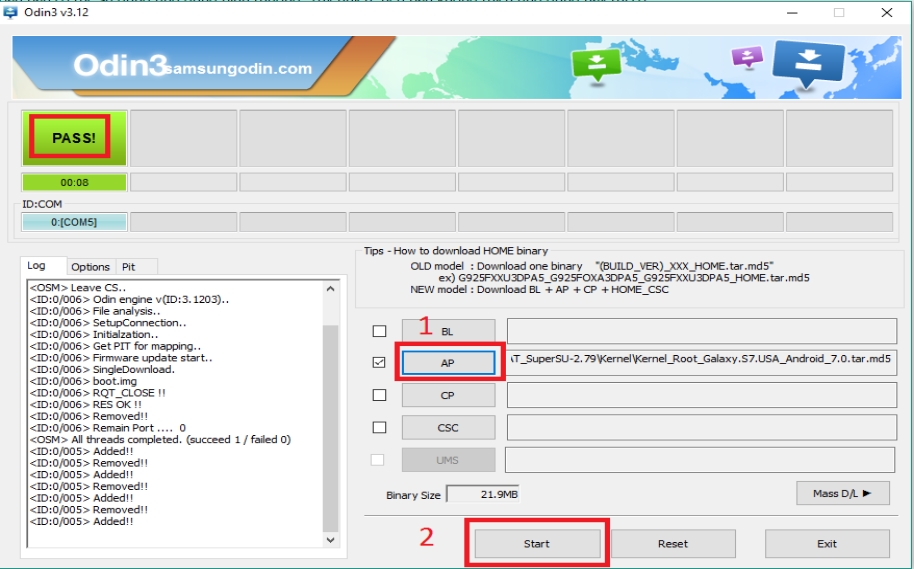
Task: Click the blue download icon in banner
Action: [x=808, y=63]
